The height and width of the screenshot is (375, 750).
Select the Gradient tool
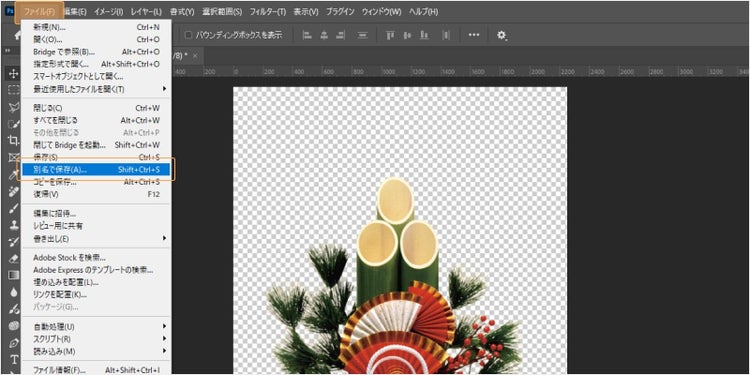click(x=13, y=275)
